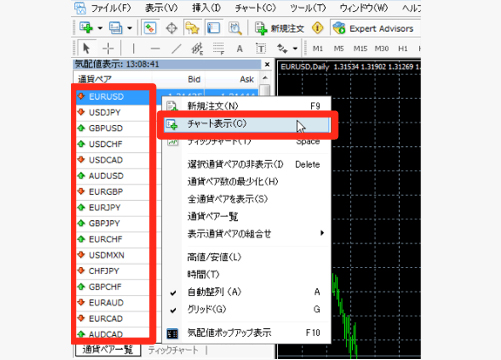The image size is (501, 360).
Task: Open dropdown arrow next to new chart icon
Action: coord(100,28)
